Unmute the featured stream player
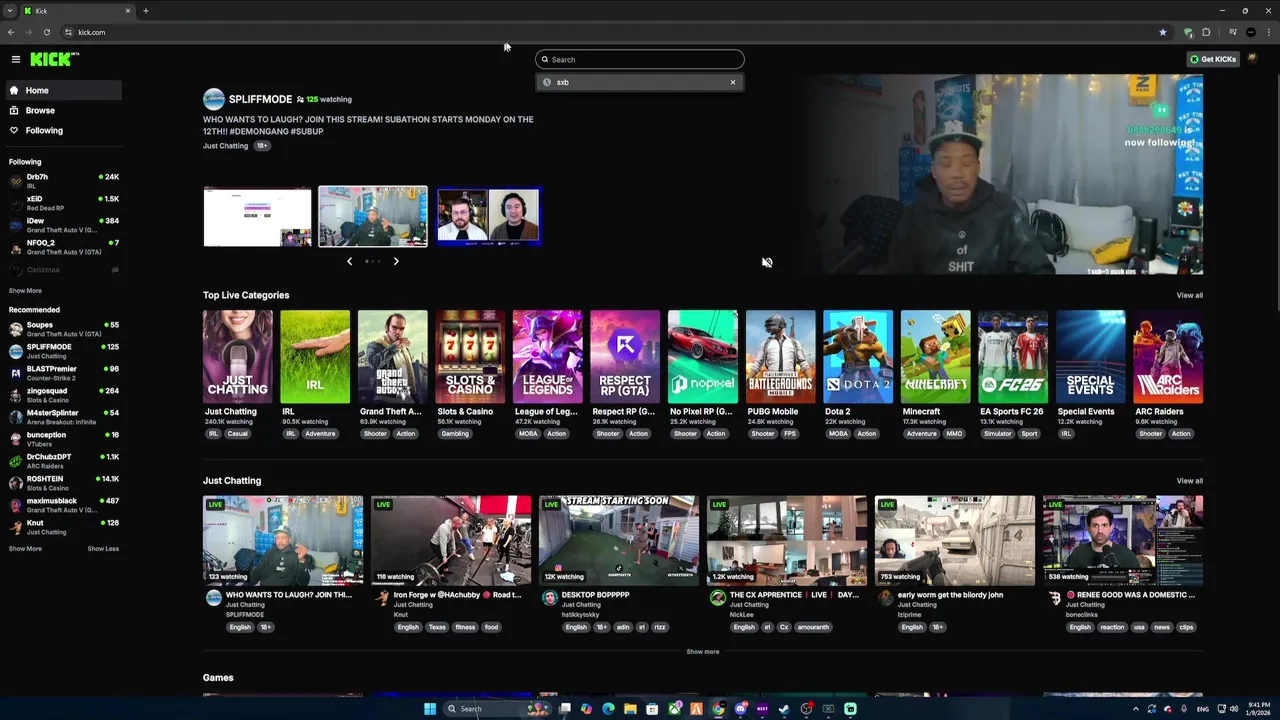This screenshot has width=1280, height=720. coord(767,262)
